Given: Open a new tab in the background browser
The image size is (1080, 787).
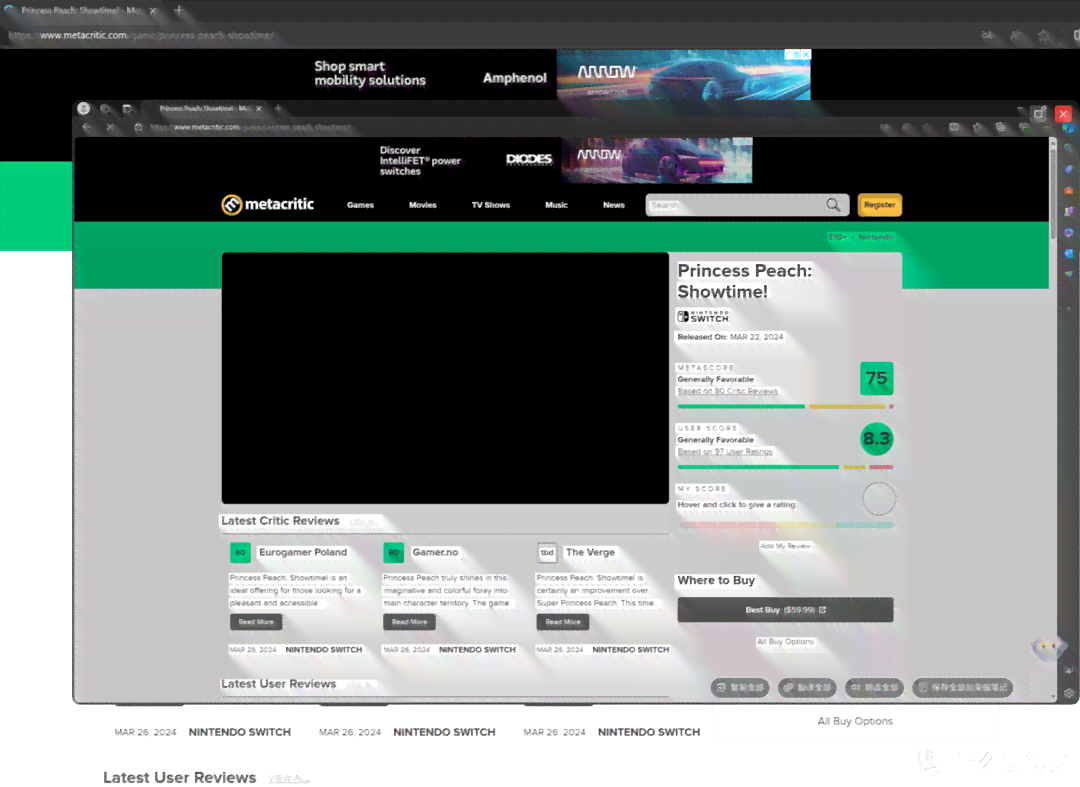Looking at the screenshot, I should pyautogui.click(x=178, y=10).
